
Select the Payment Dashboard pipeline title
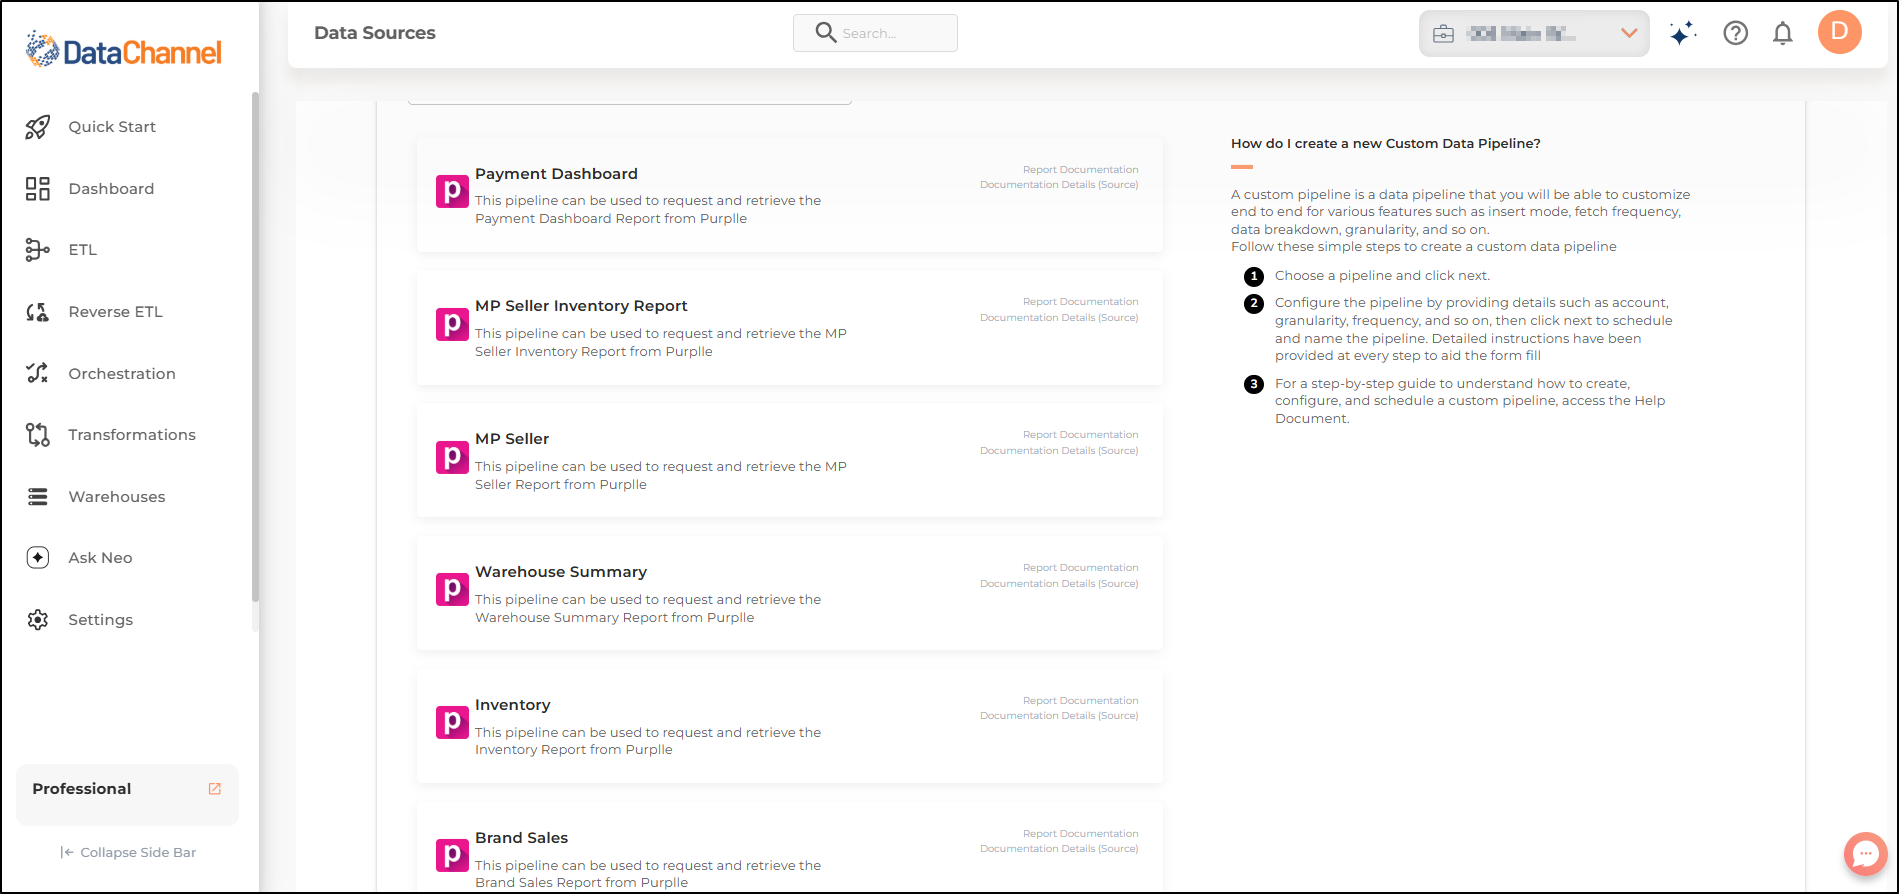click(x=556, y=174)
